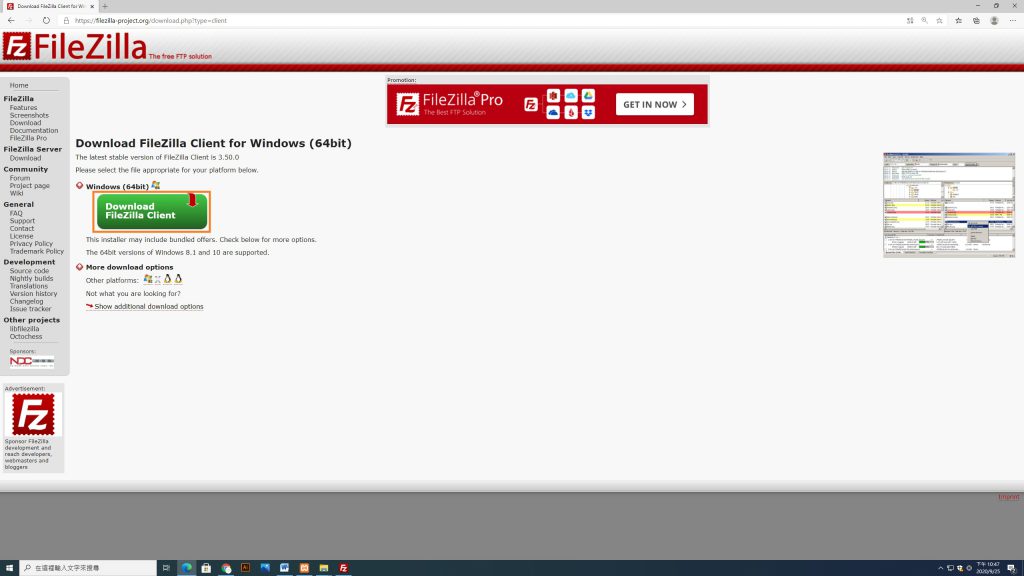Open Octochess project link

pos(25,337)
